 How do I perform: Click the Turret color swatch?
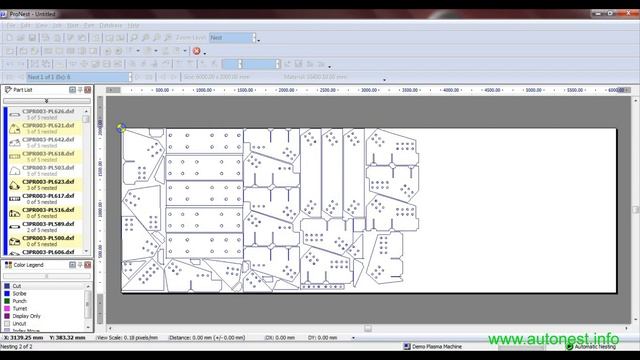click(7, 309)
